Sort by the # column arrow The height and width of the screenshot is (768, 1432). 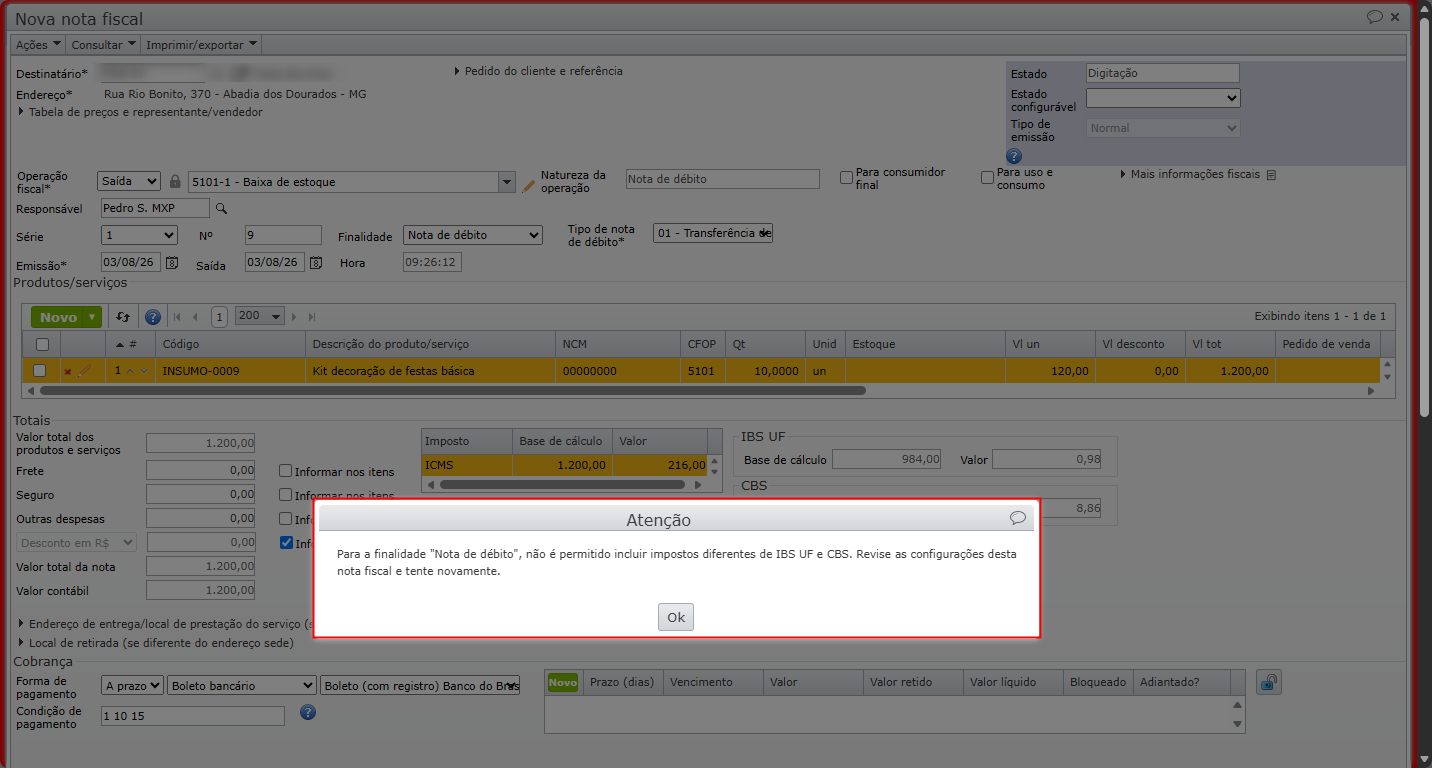120,344
